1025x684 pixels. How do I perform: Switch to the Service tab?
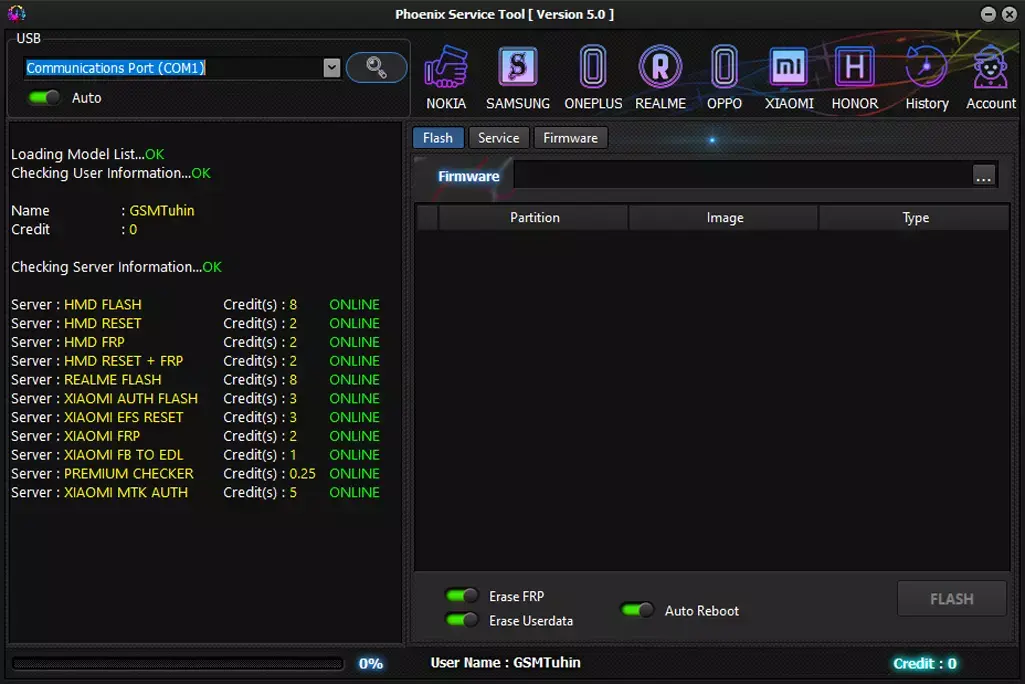498,138
